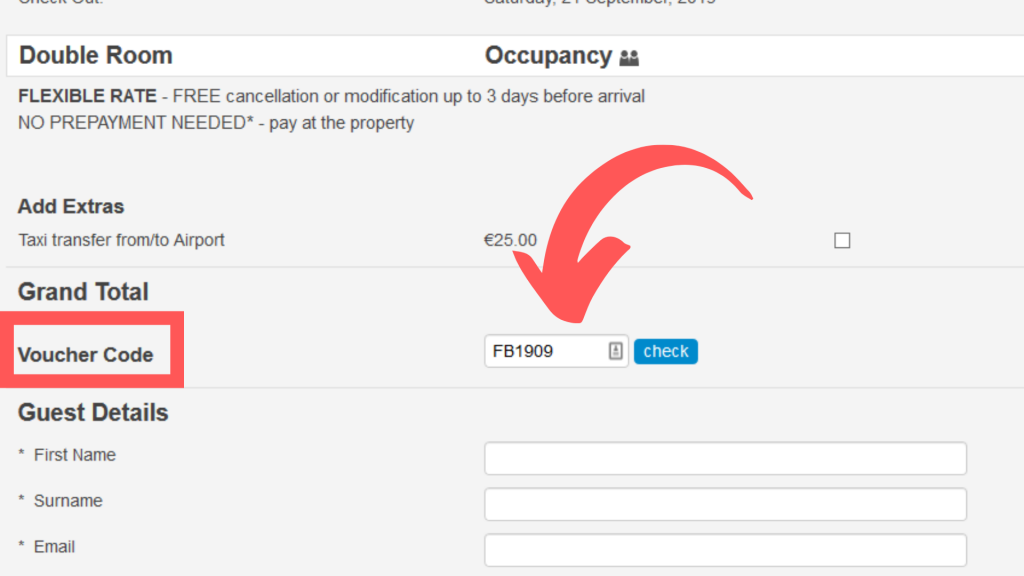Click the Occupancy guests icon
This screenshot has height=576, width=1024.
(629, 58)
